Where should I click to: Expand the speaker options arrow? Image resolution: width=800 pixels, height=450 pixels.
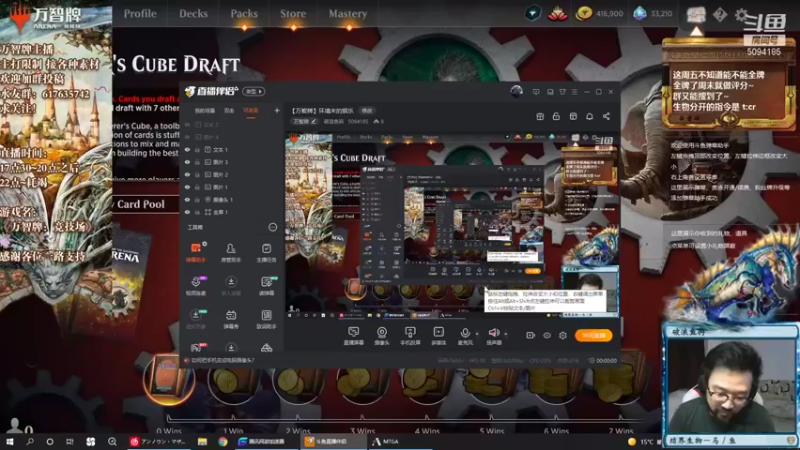click(506, 334)
